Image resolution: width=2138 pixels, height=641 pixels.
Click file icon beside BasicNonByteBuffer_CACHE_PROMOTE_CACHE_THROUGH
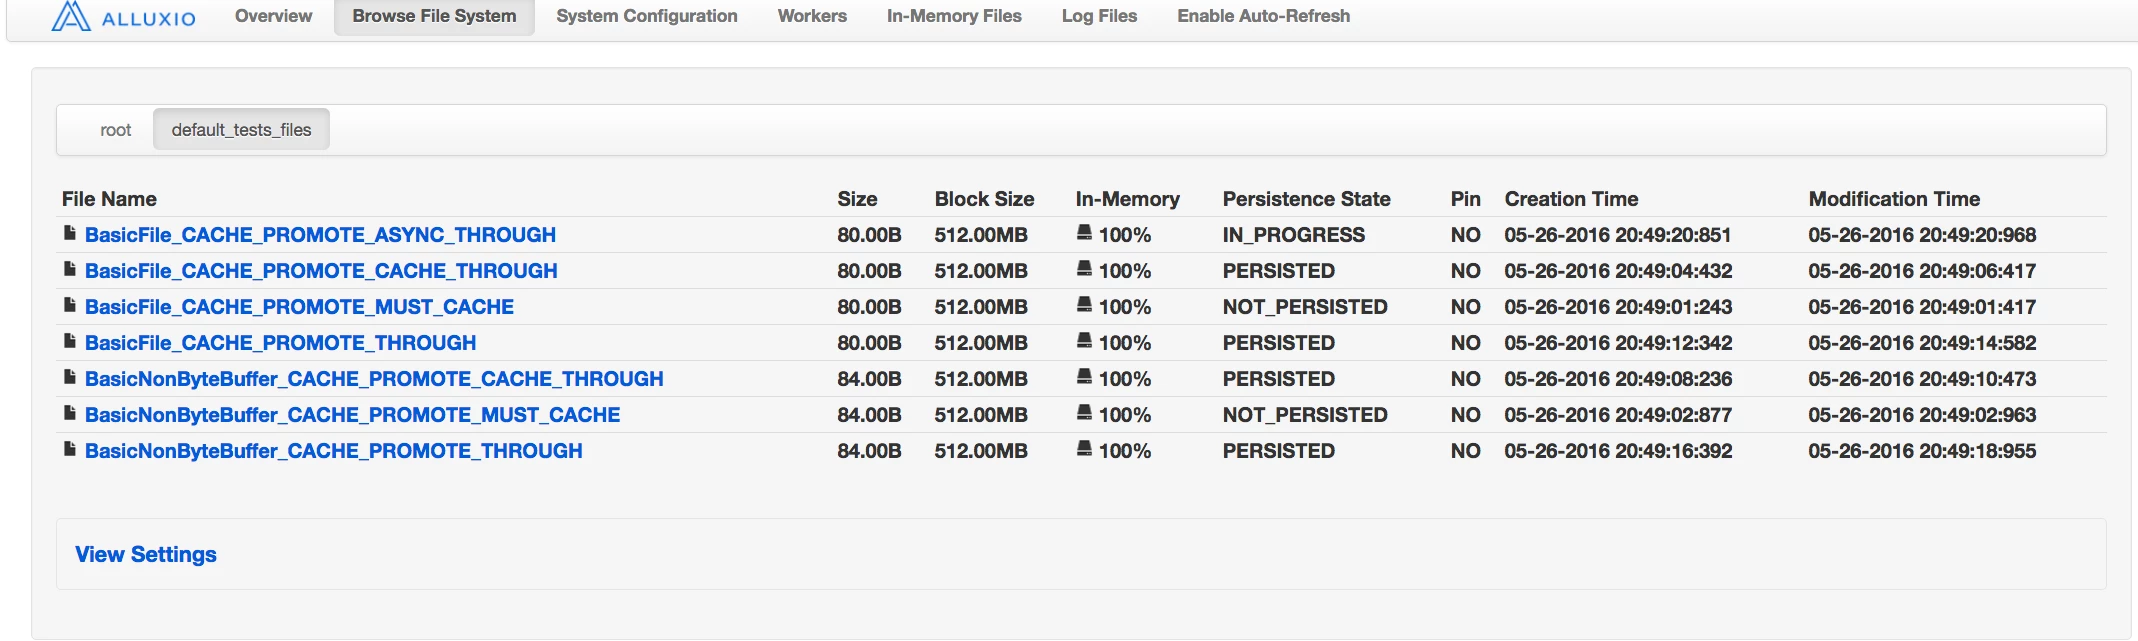click(70, 377)
